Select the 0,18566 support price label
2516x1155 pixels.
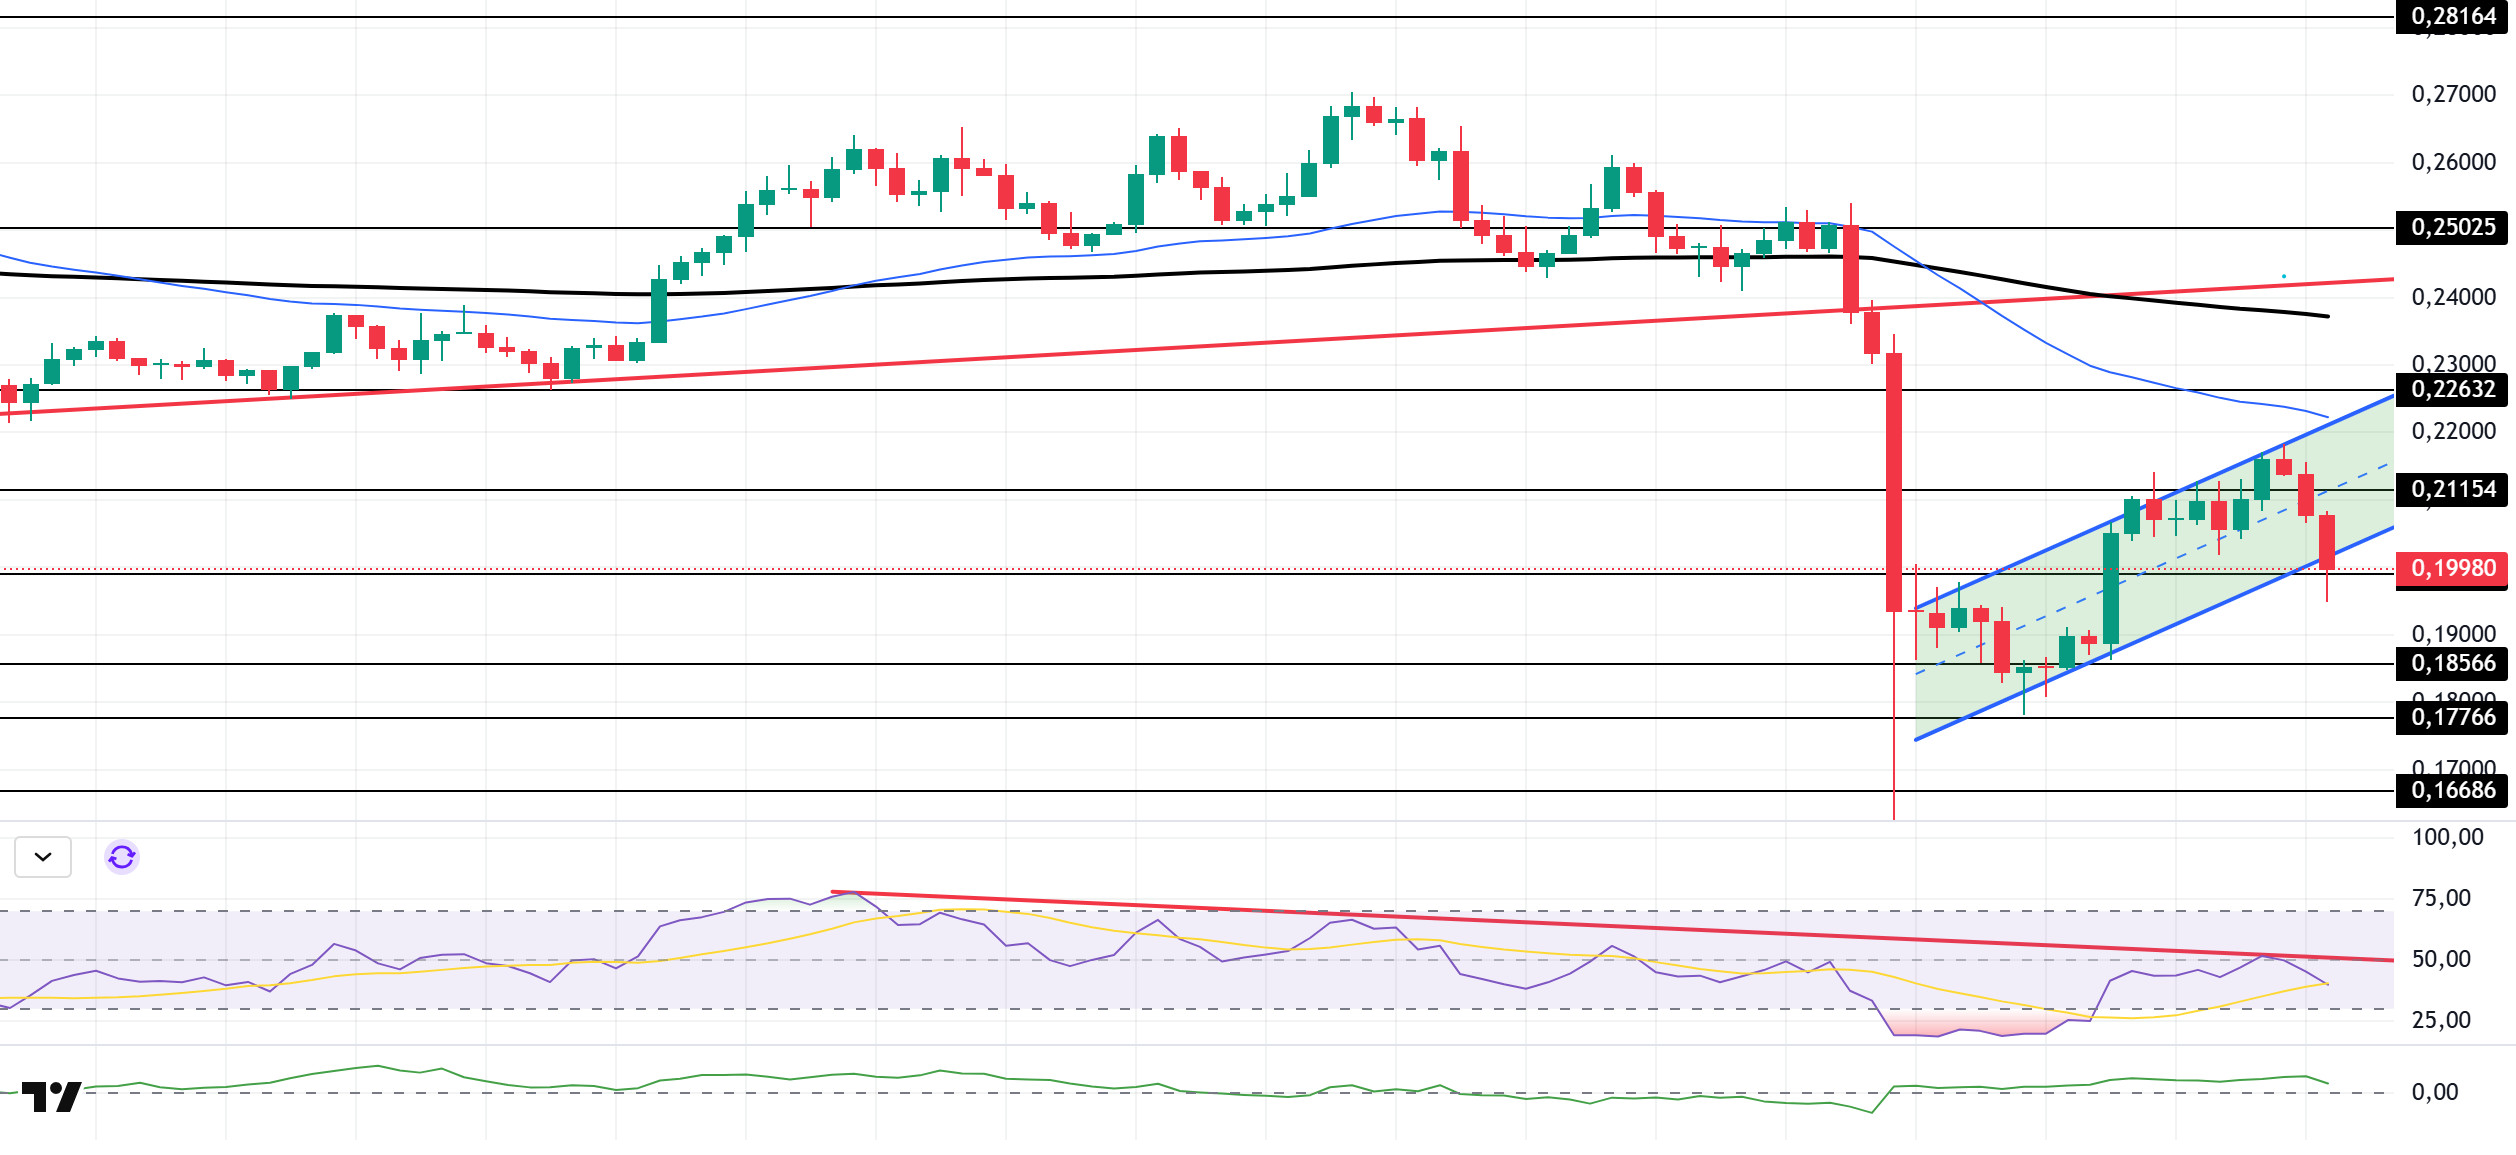[x=2452, y=664]
